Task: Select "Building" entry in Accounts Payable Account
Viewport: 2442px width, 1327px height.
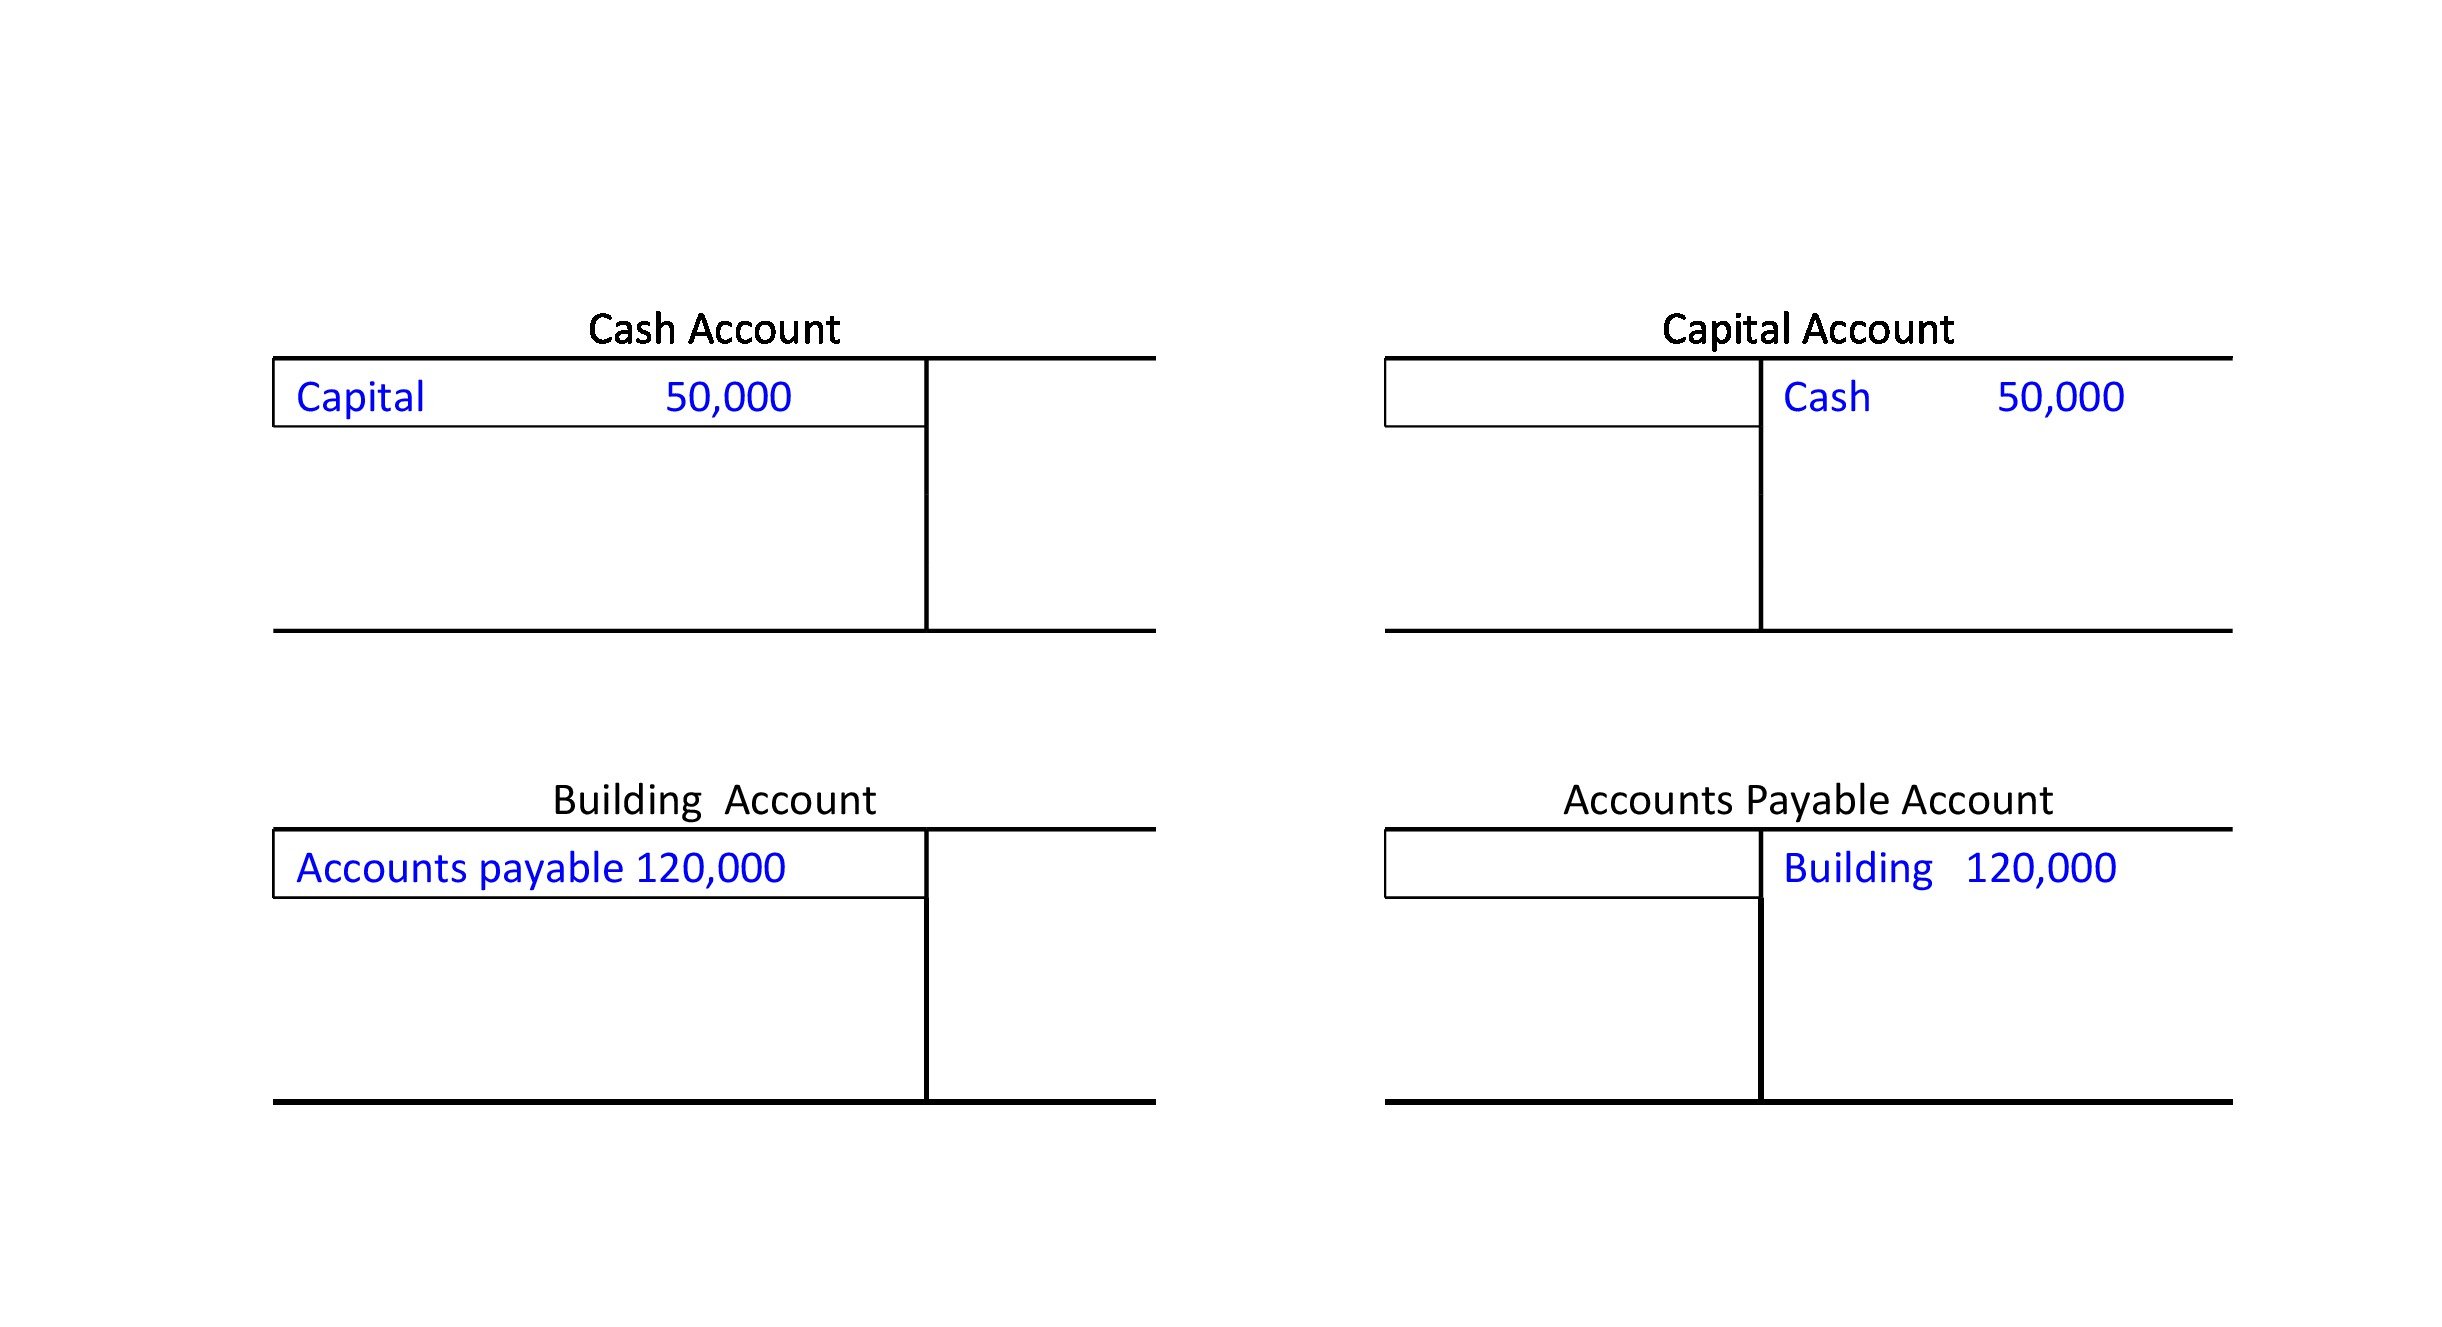Action: pos(1857,868)
